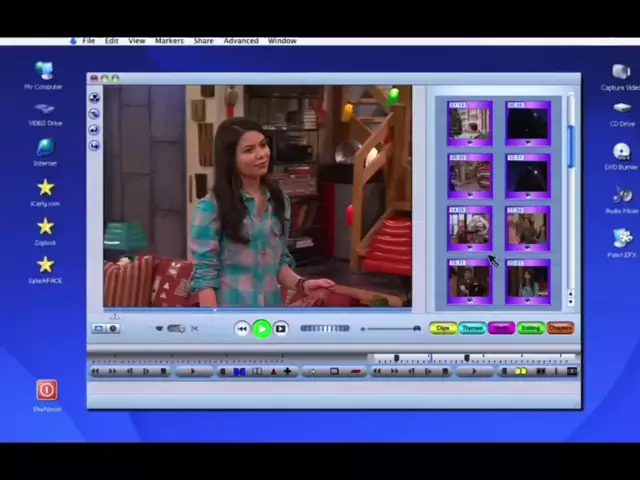Image resolution: width=640 pixels, height=480 pixels.
Task: Click the fourth round icon left of preview
Action: tap(94, 146)
